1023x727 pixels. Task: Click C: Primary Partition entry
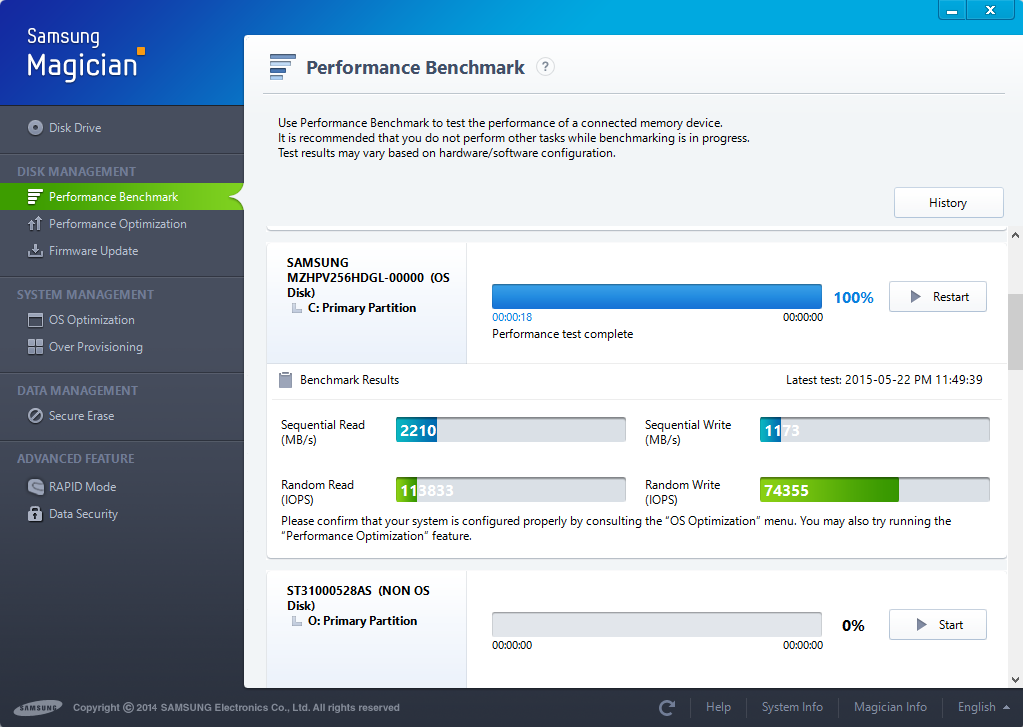(x=361, y=308)
